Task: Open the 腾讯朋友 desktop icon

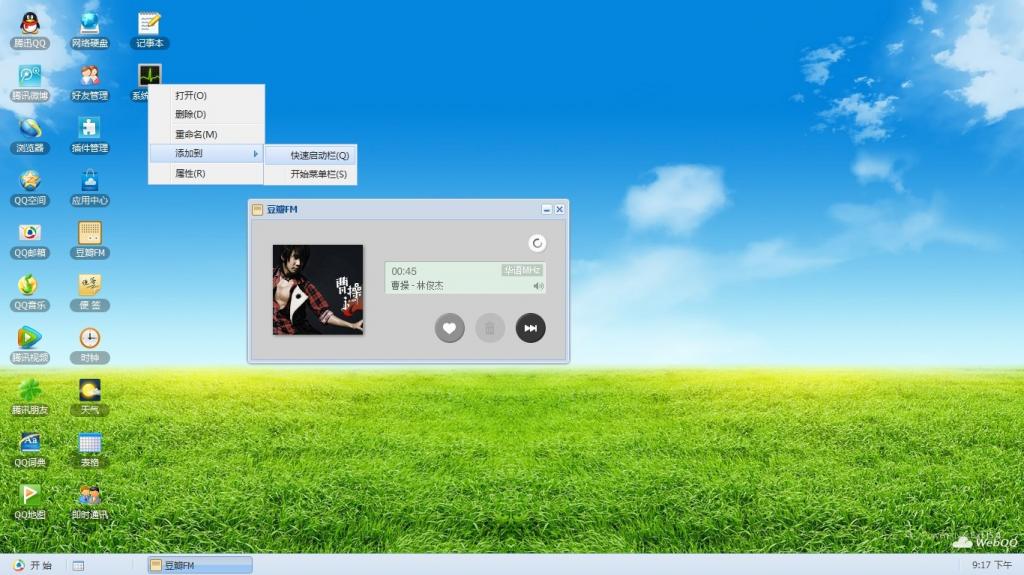Action: [x=30, y=397]
